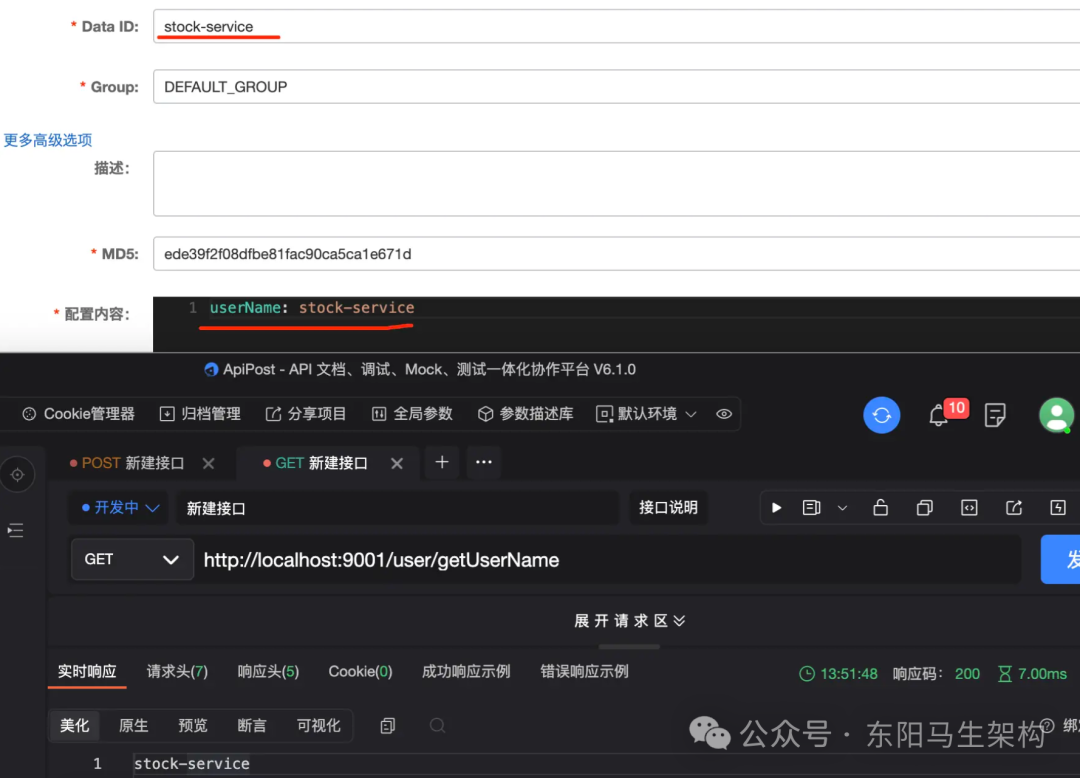Open the notification bell with 10 badge
Screen dimensions: 1080x778
[938, 415]
